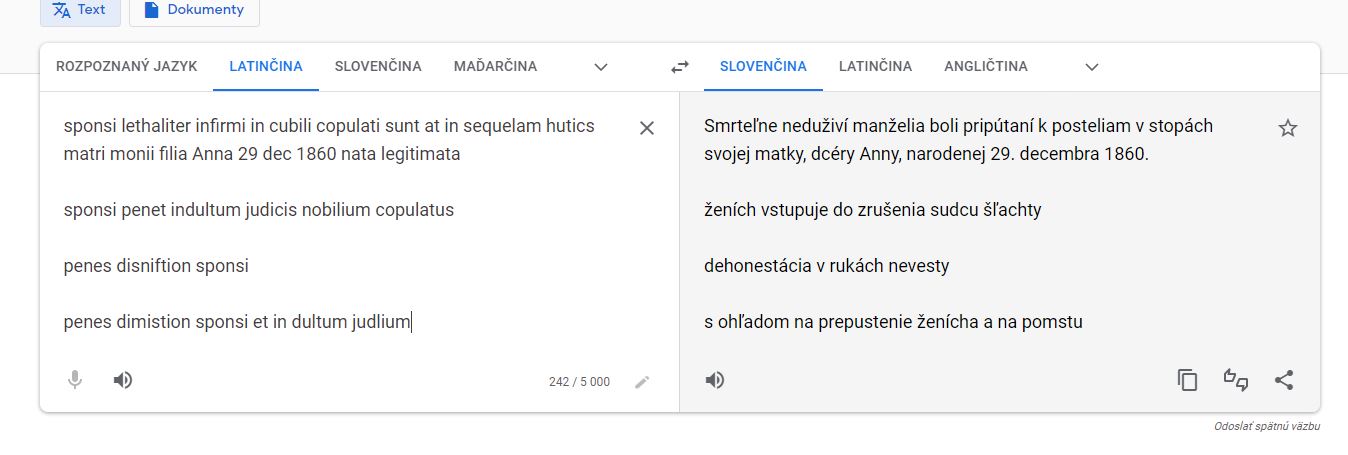Share the translation
The height and width of the screenshot is (455, 1348).
(1284, 380)
